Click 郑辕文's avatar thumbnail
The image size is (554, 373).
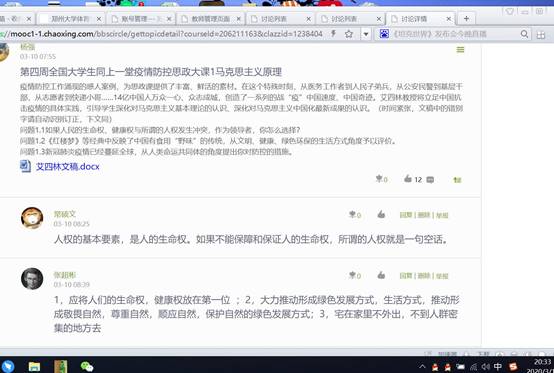tap(32, 218)
